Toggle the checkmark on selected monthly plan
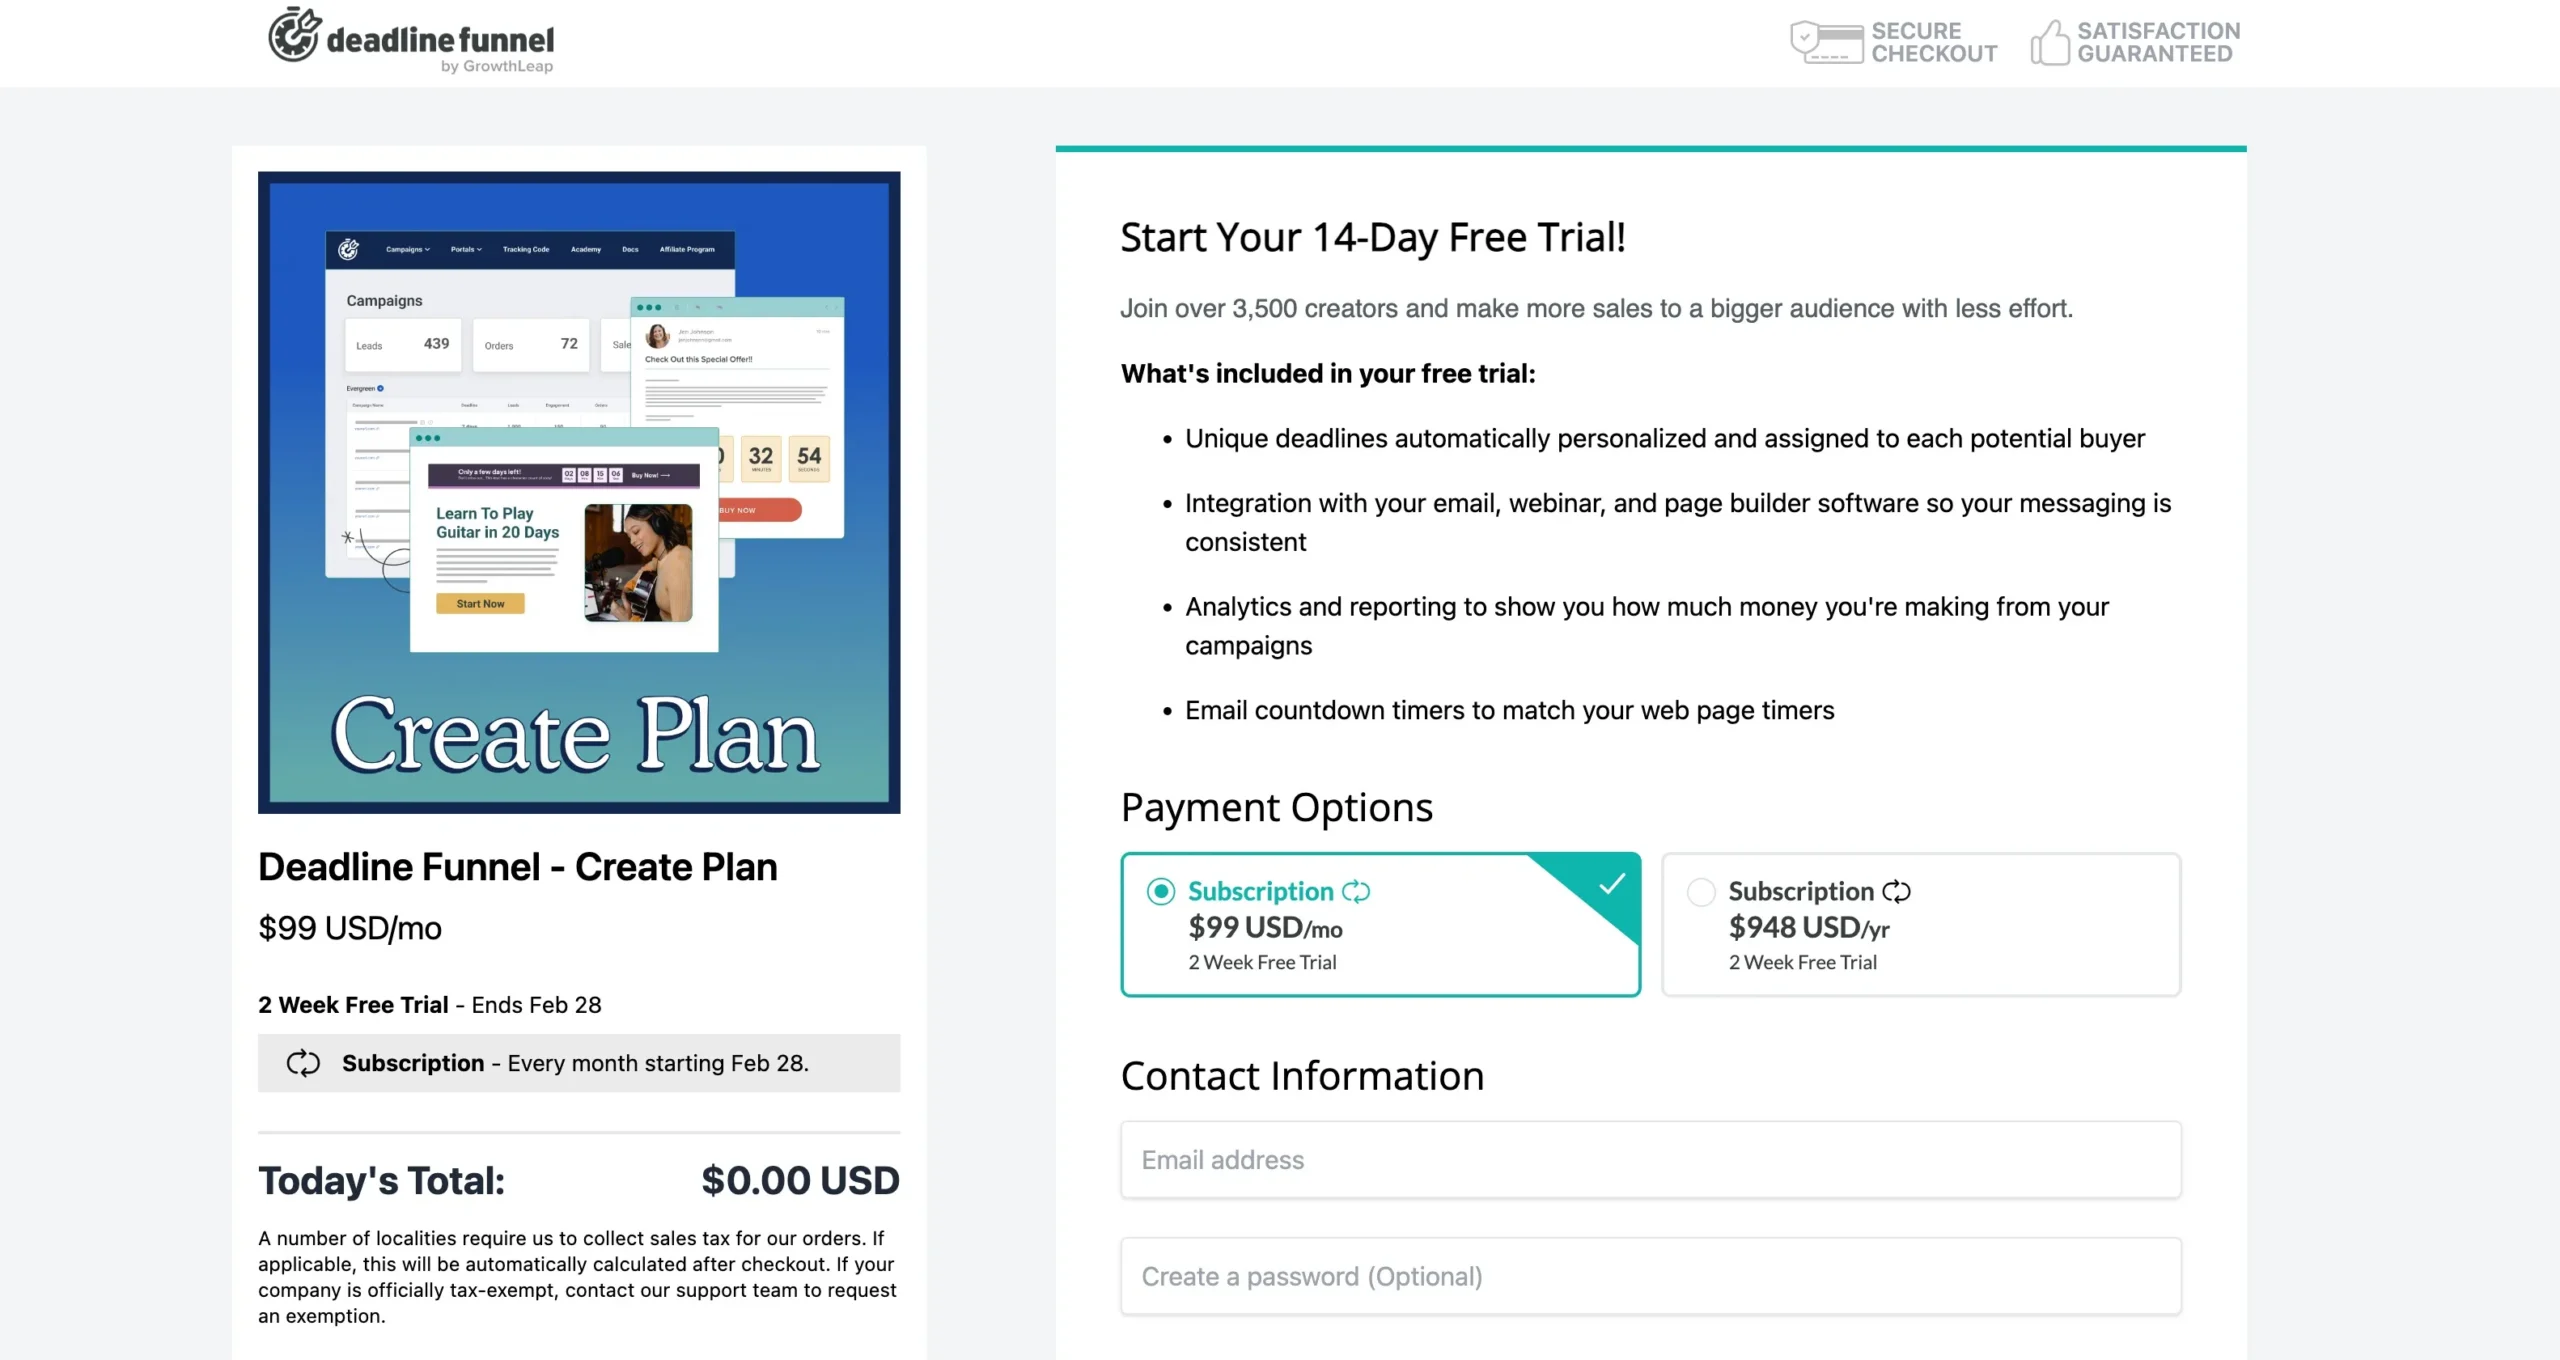This screenshot has width=2560, height=1360. coord(1610,884)
